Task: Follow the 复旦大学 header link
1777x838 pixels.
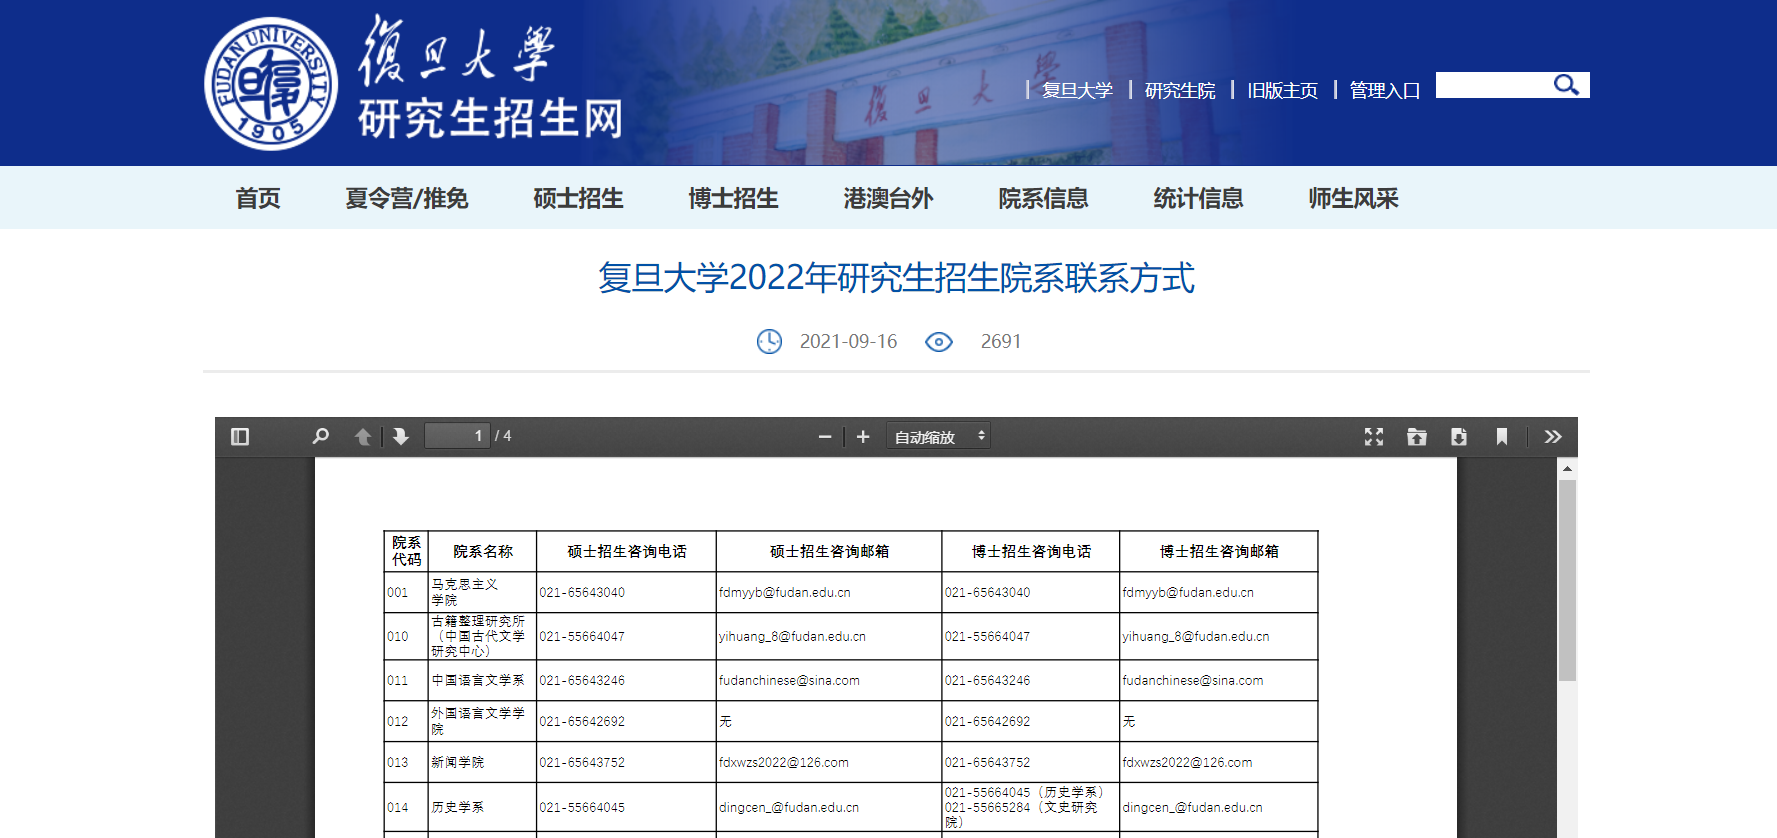Action: pyautogui.click(x=1077, y=91)
